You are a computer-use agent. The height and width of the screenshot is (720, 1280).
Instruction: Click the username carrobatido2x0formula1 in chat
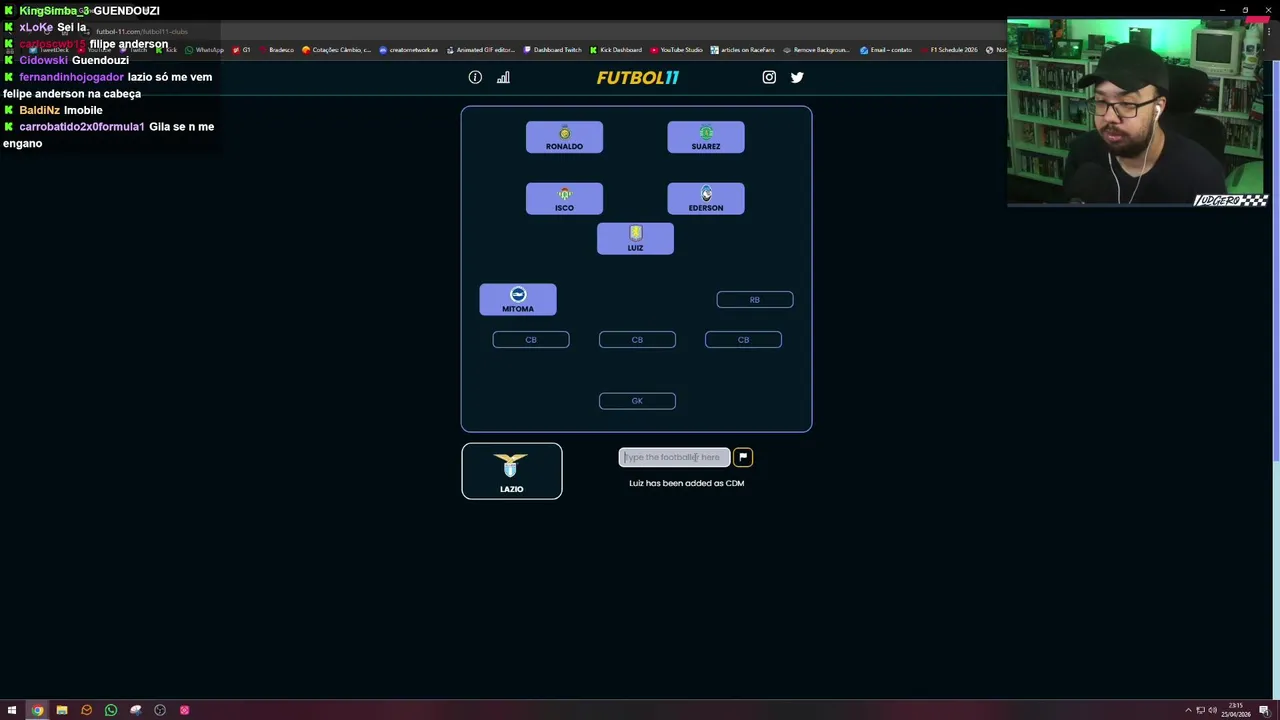pos(82,127)
